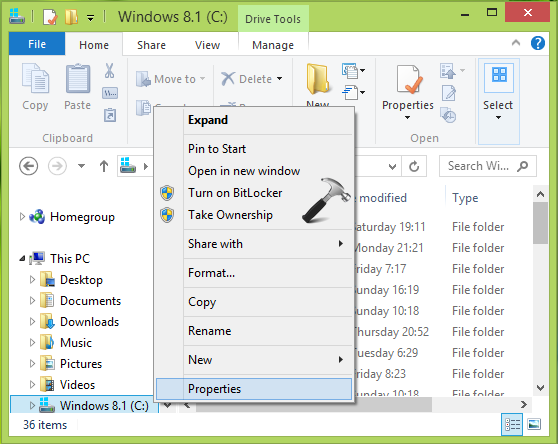Switch to the Share ribbon tab
This screenshot has height=444, width=558.
point(151,45)
